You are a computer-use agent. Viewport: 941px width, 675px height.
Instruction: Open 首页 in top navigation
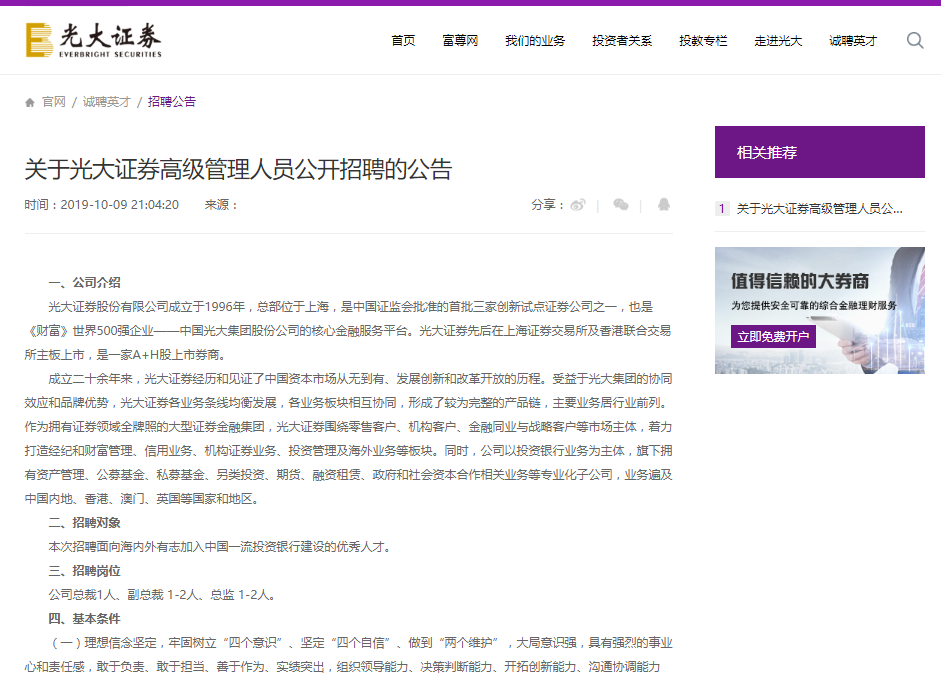pyautogui.click(x=403, y=41)
